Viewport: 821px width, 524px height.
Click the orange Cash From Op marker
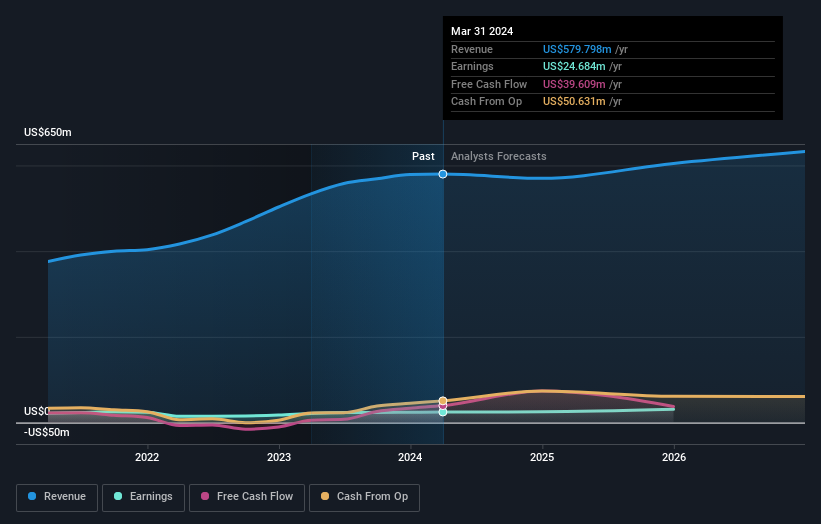tap(443, 400)
